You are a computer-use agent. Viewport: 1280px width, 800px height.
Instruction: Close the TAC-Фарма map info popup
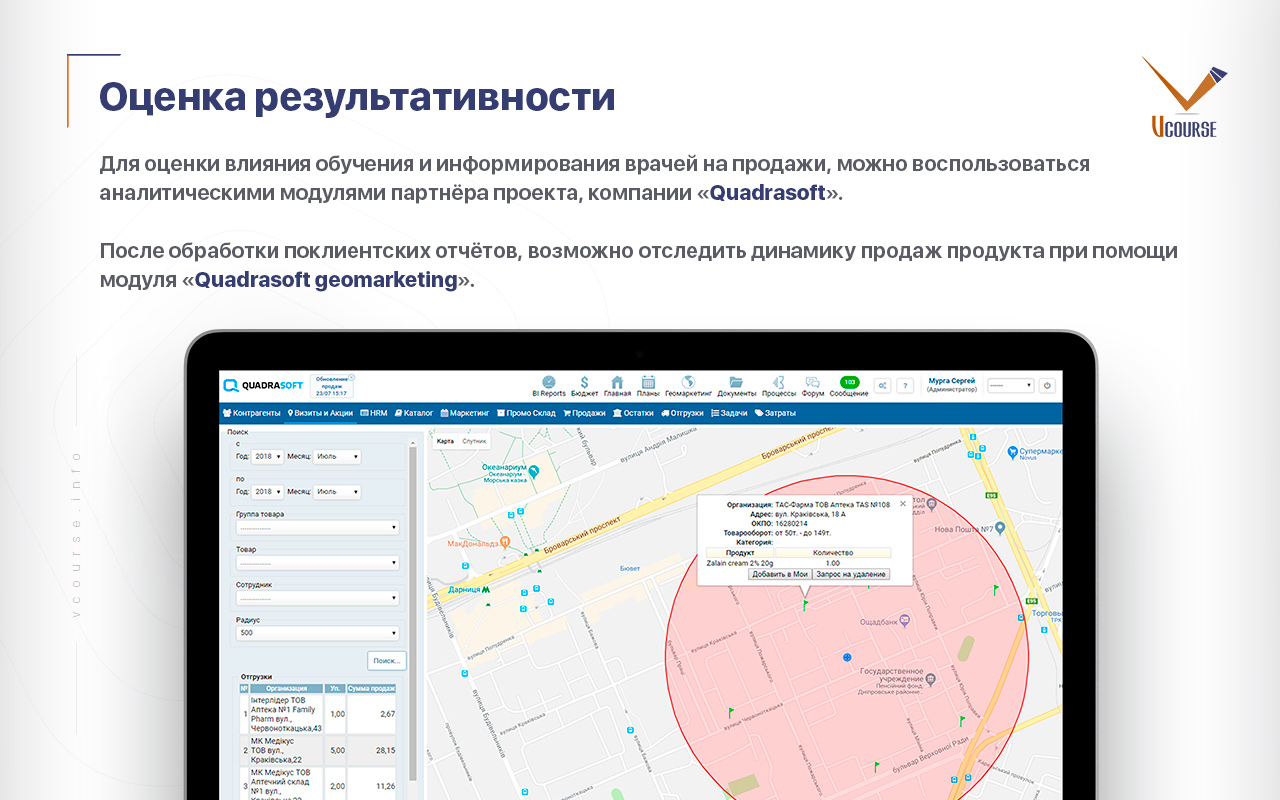click(903, 503)
